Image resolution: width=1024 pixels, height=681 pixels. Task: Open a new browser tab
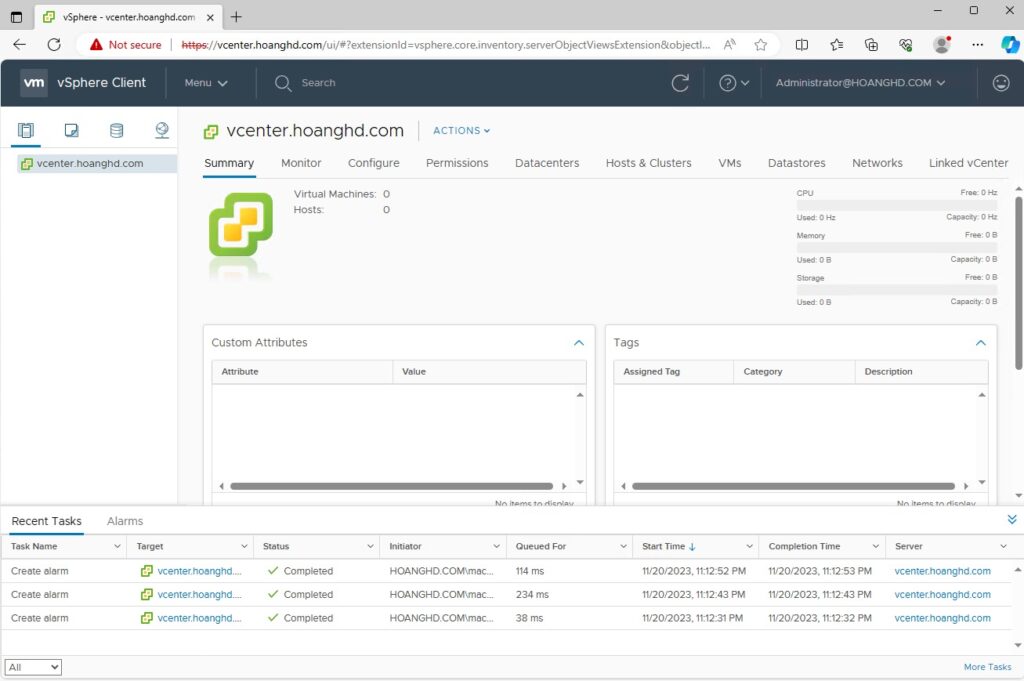[x=236, y=17]
